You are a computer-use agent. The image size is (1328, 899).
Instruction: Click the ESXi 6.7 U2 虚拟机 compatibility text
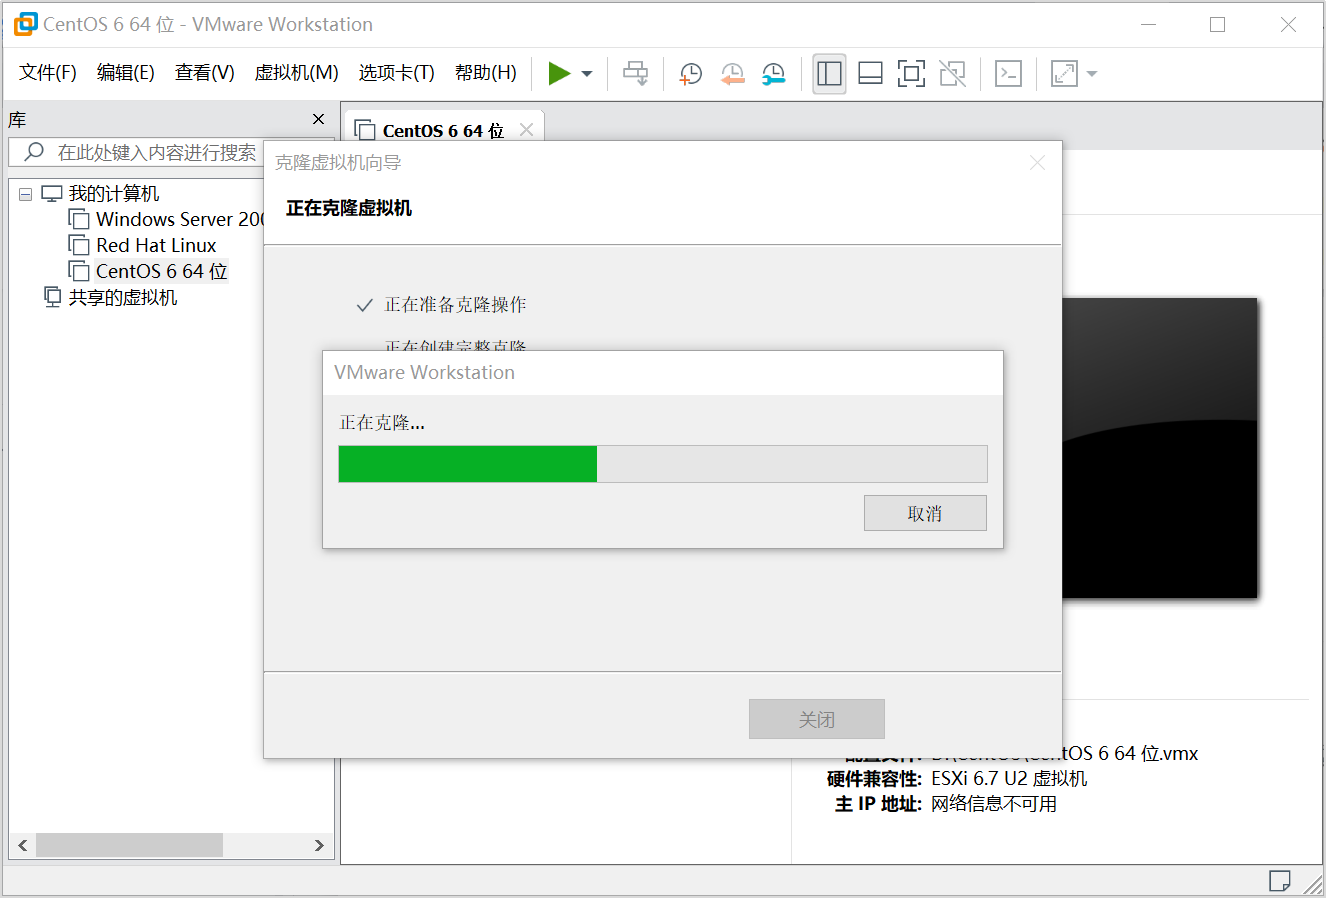pyautogui.click(x=1009, y=778)
